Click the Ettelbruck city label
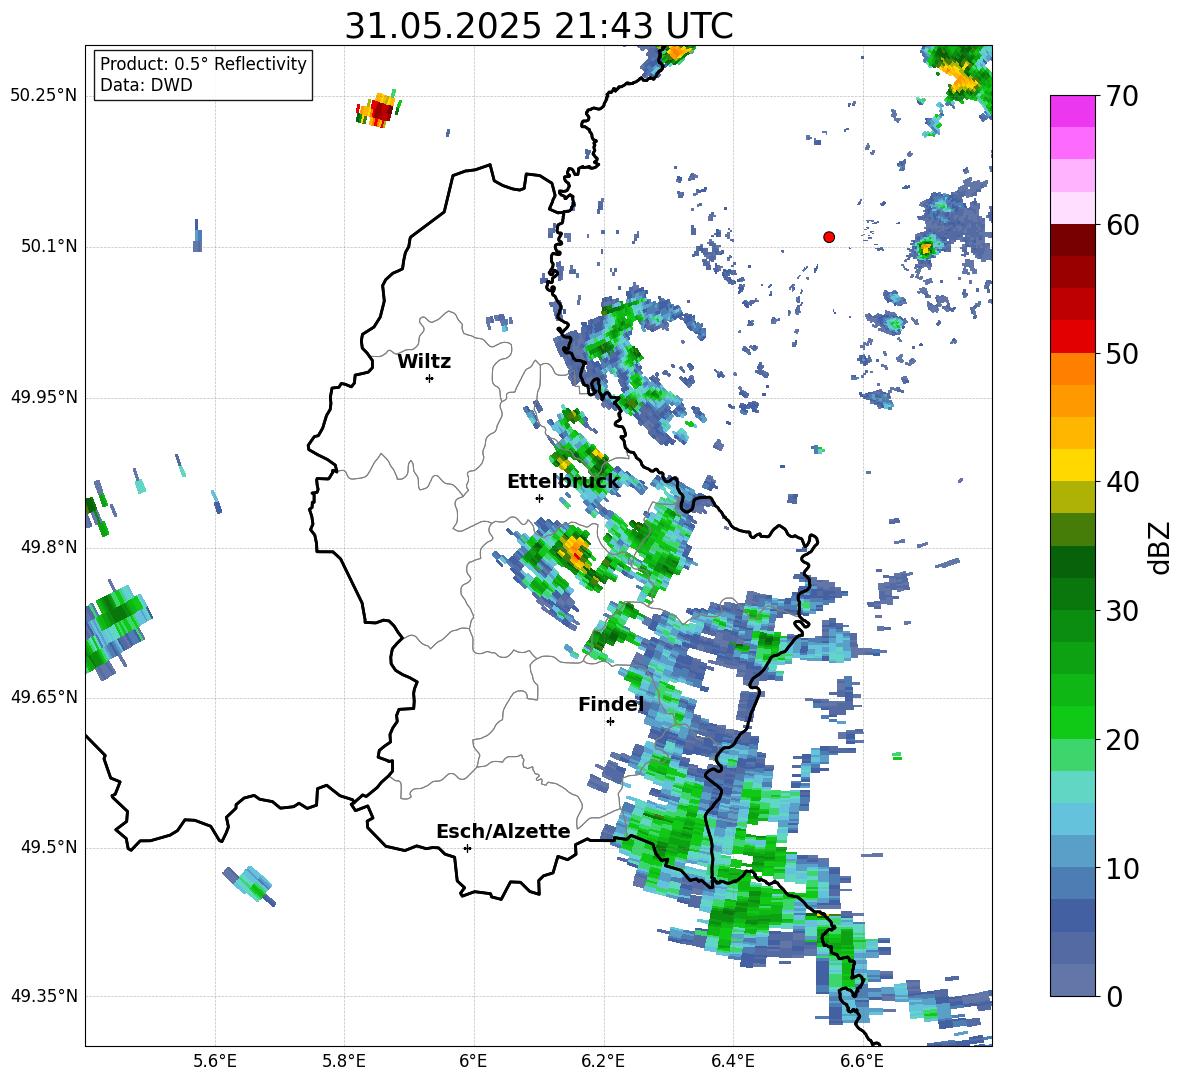 tap(563, 482)
